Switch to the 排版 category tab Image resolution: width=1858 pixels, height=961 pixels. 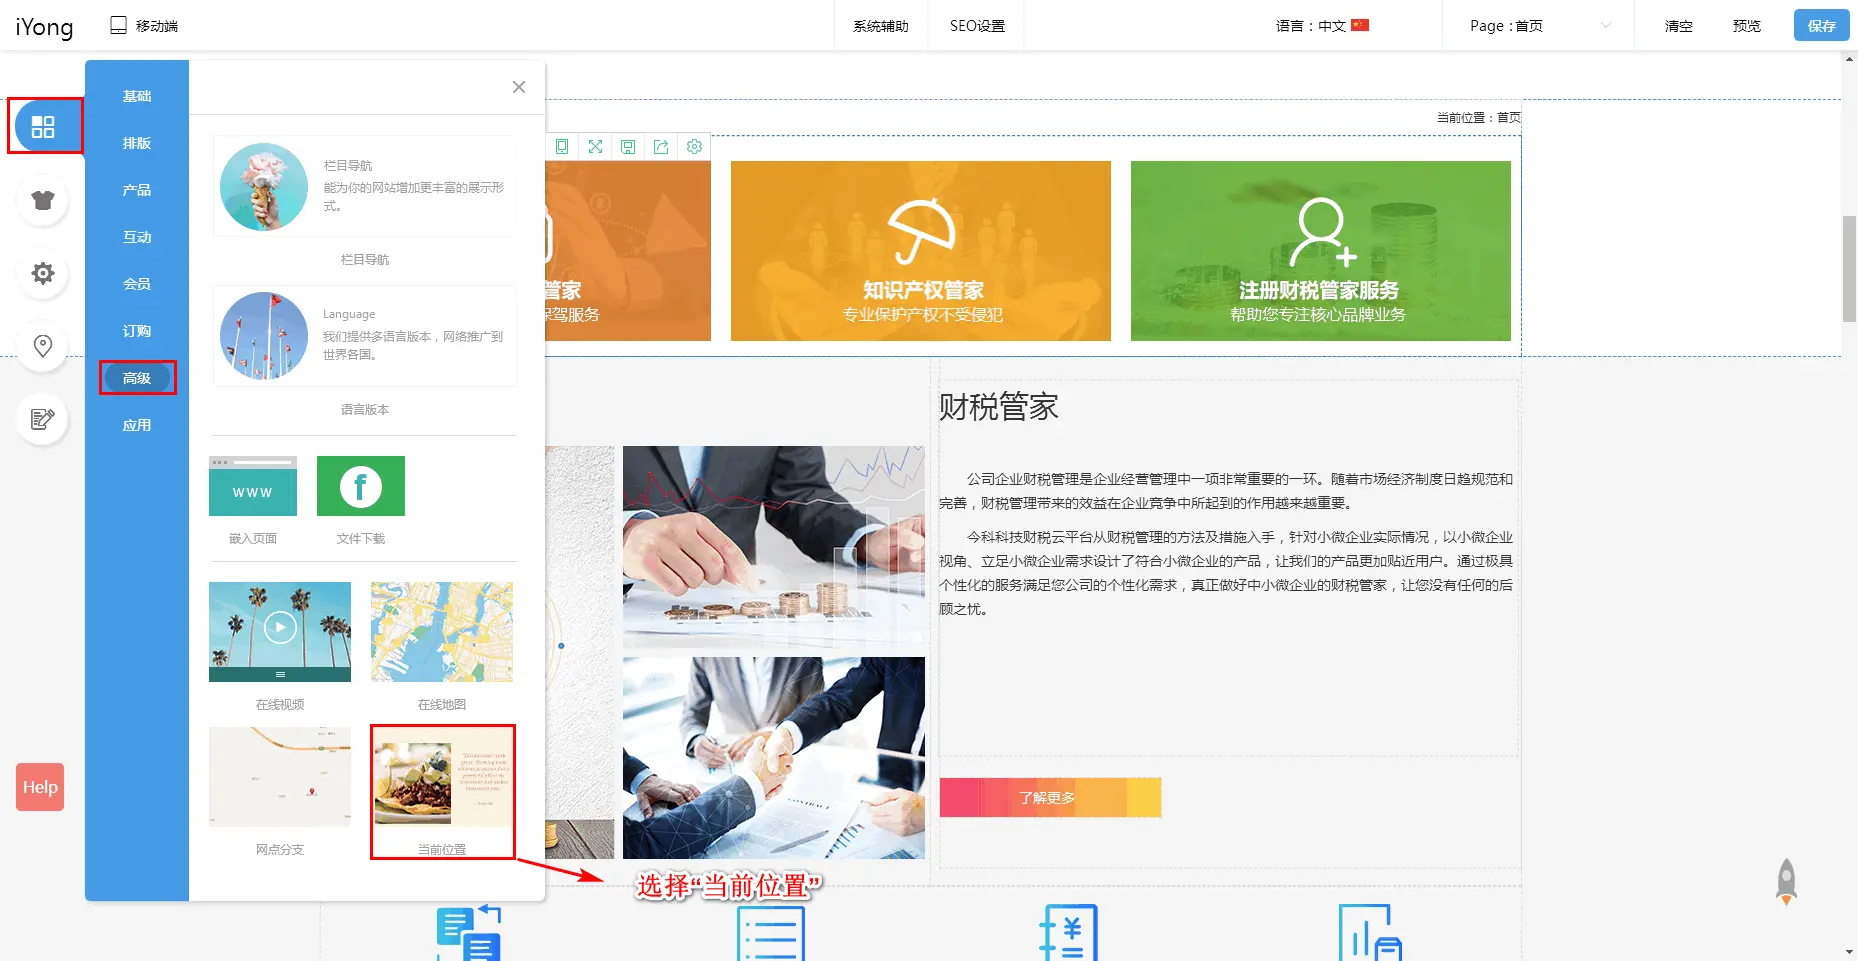tap(137, 143)
